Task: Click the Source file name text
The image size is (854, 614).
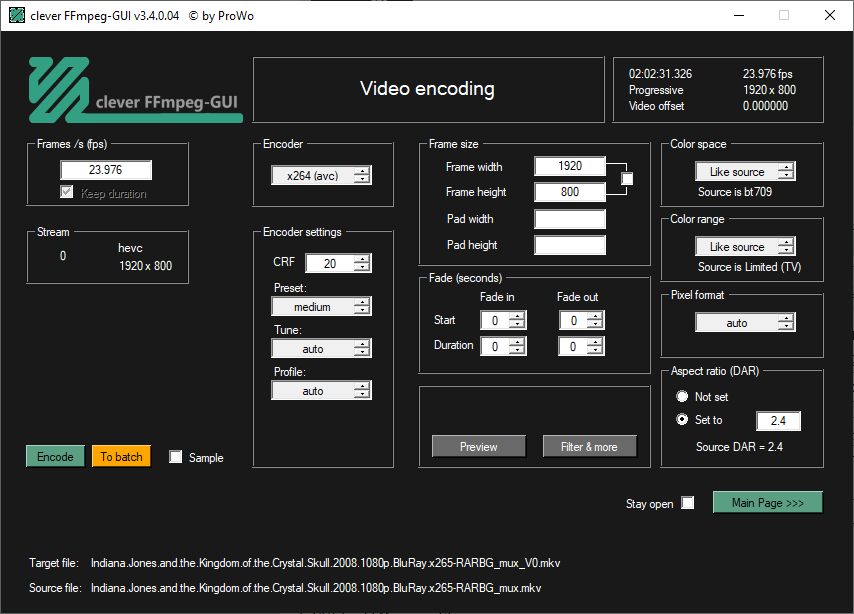Action: click(316, 588)
